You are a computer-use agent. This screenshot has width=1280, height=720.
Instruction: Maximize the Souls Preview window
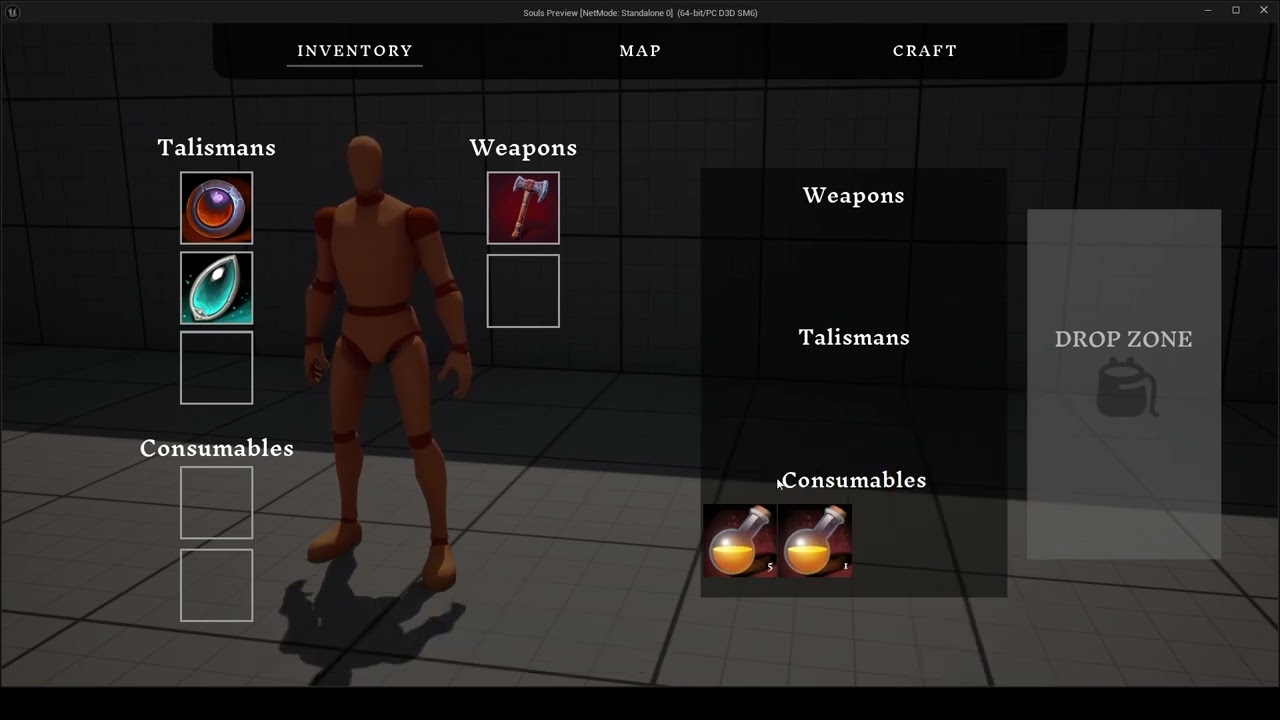[x=1236, y=10]
